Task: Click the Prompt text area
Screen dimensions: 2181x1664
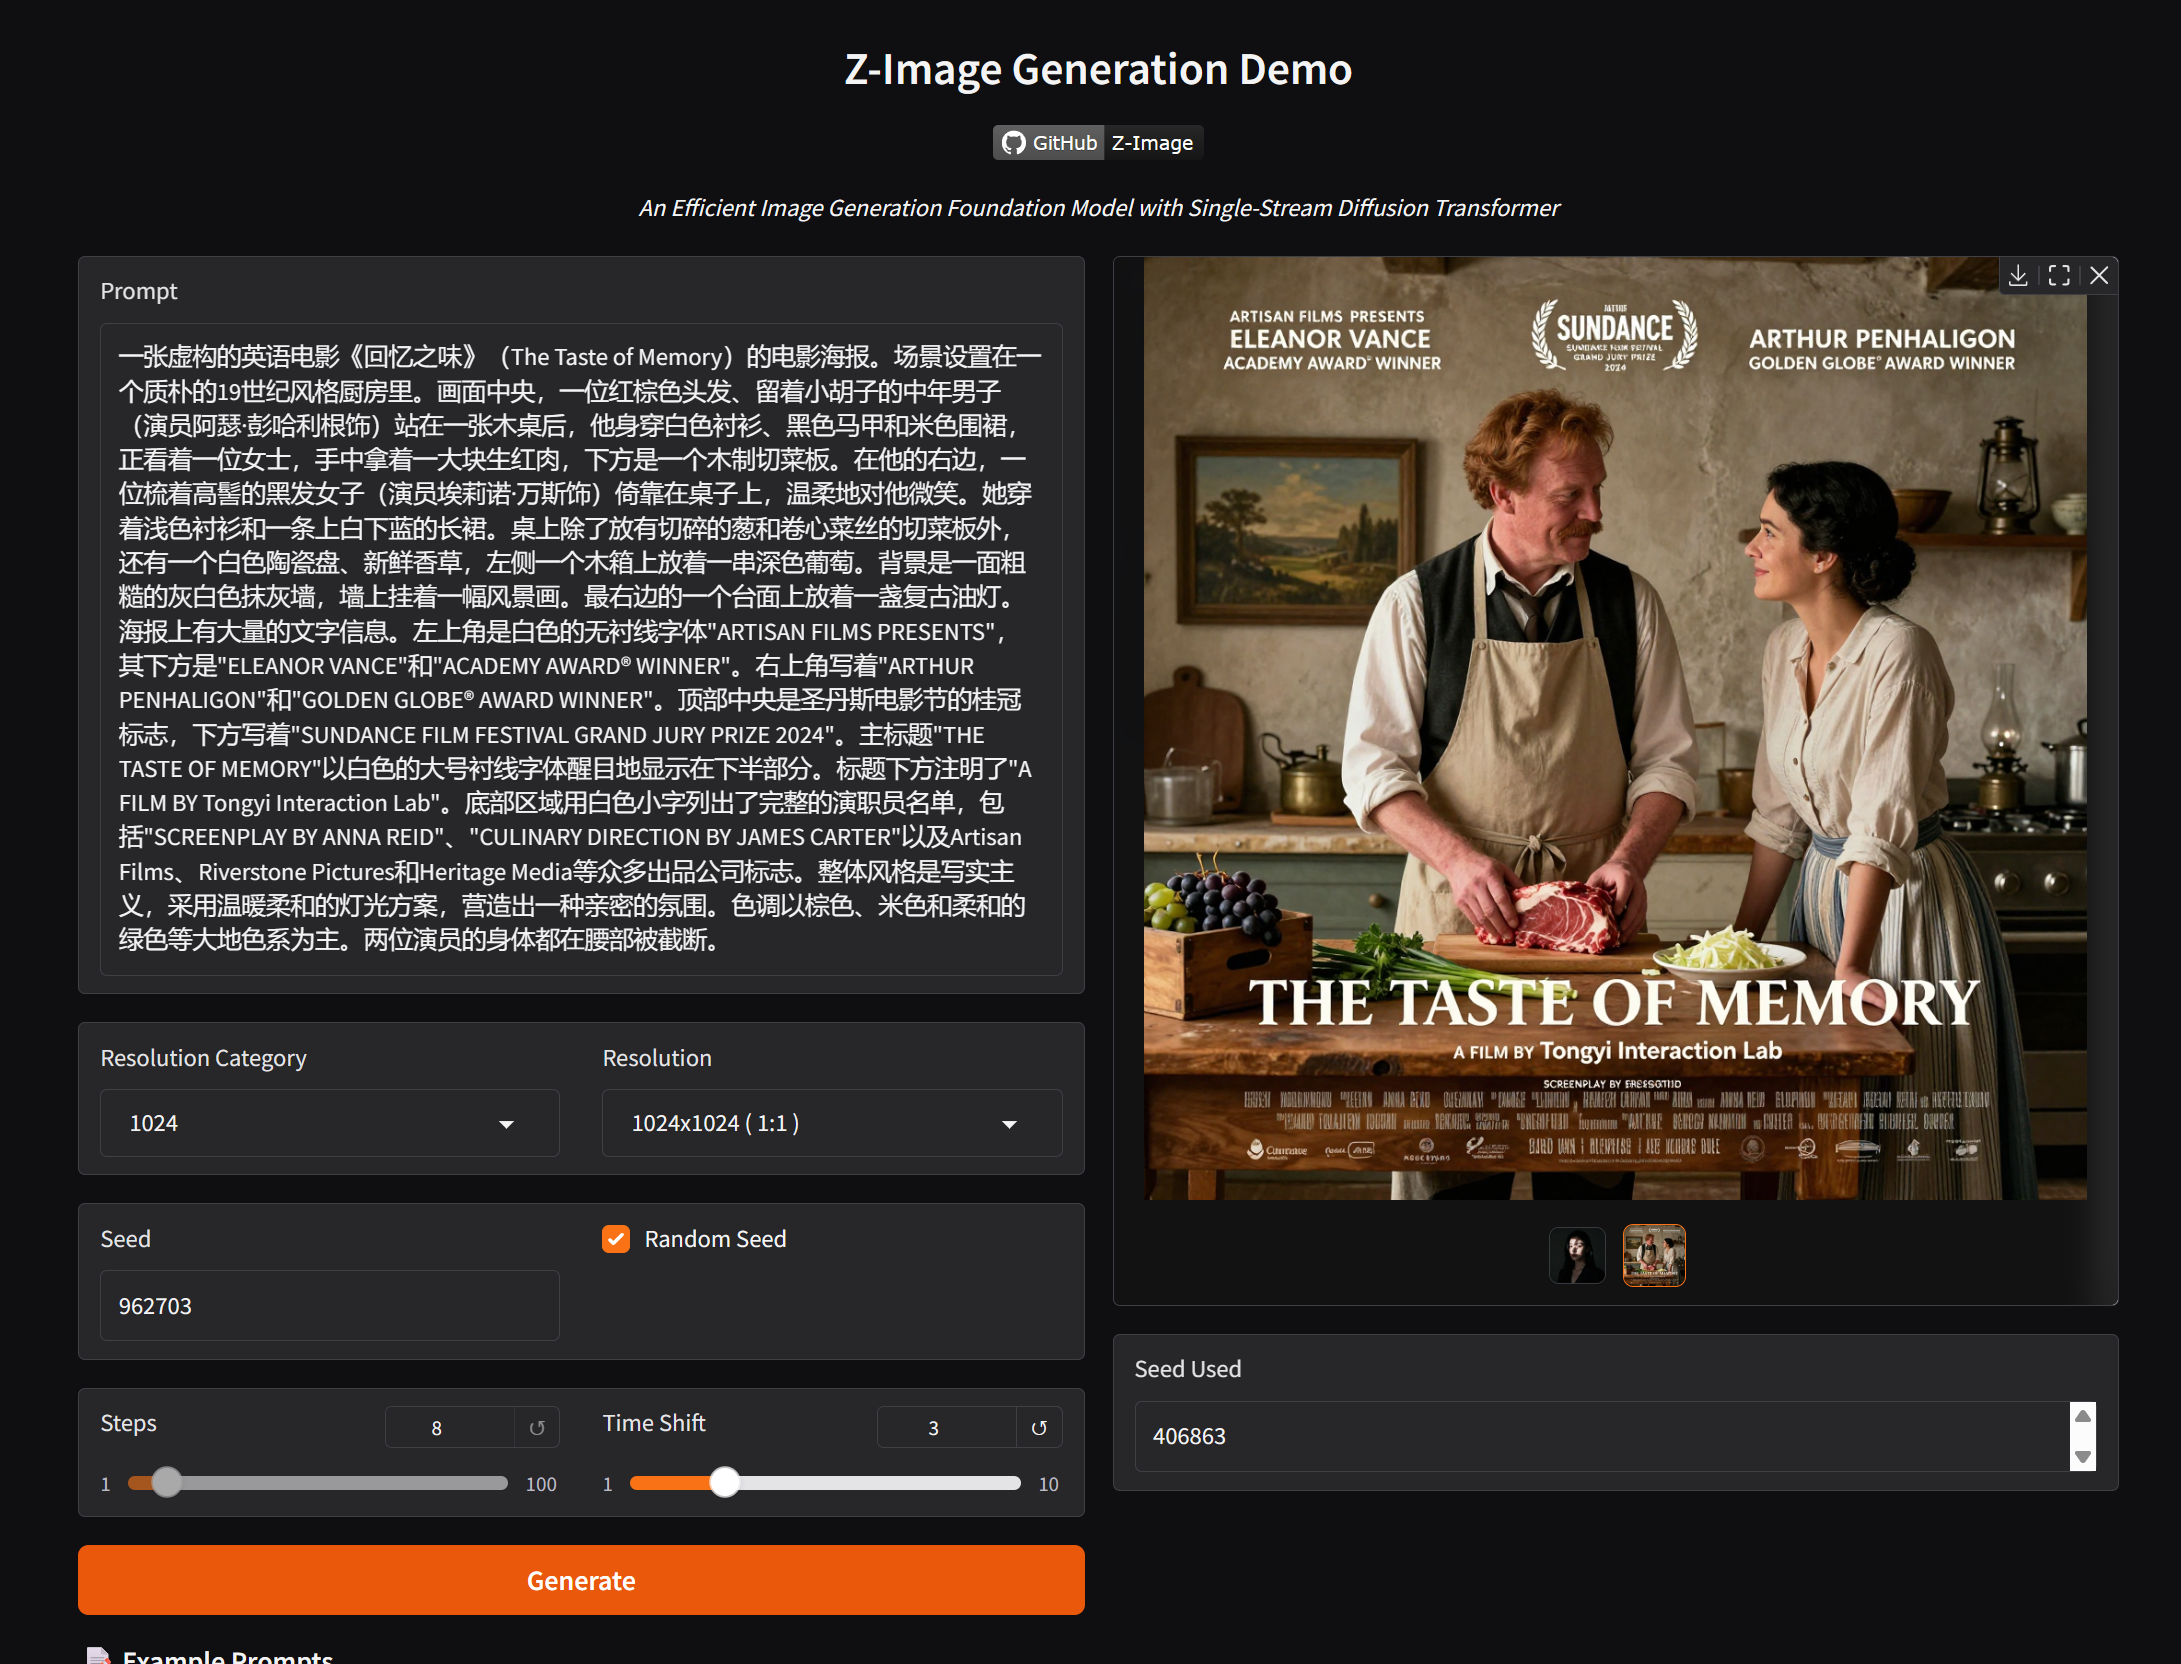Action: coord(580,648)
